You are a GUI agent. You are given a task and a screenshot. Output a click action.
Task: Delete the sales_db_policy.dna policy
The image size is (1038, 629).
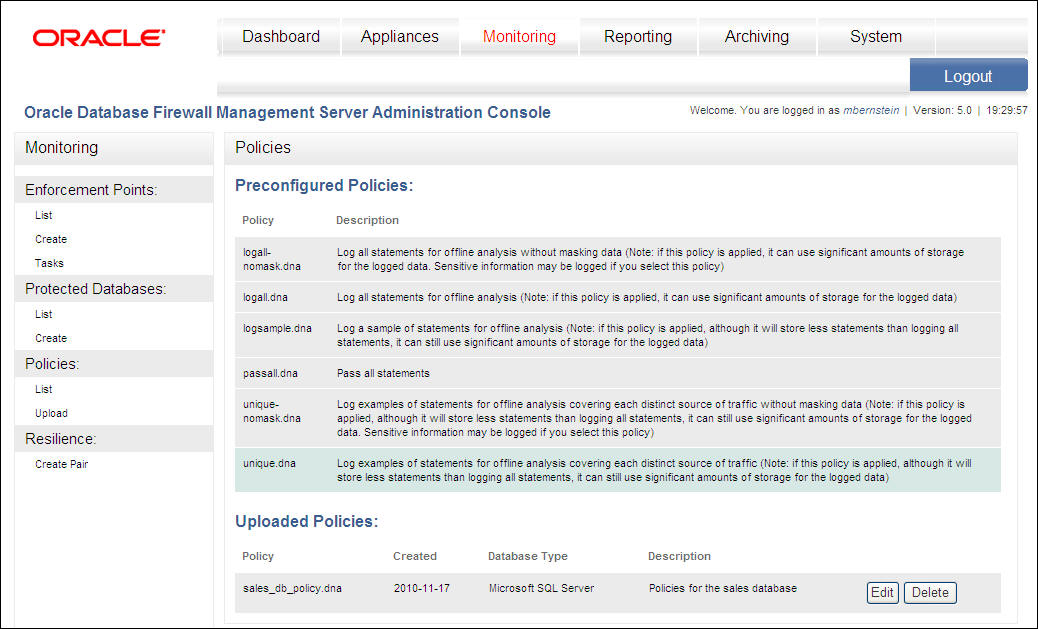point(930,593)
